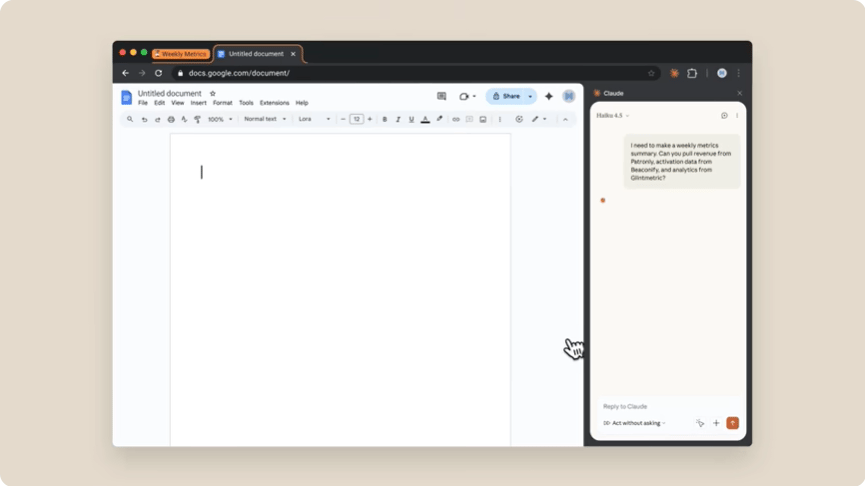Image resolution: width=865 pixels, height=486 pixels.
Task: Click the font size field showing 12
Action: click(356, 119)
